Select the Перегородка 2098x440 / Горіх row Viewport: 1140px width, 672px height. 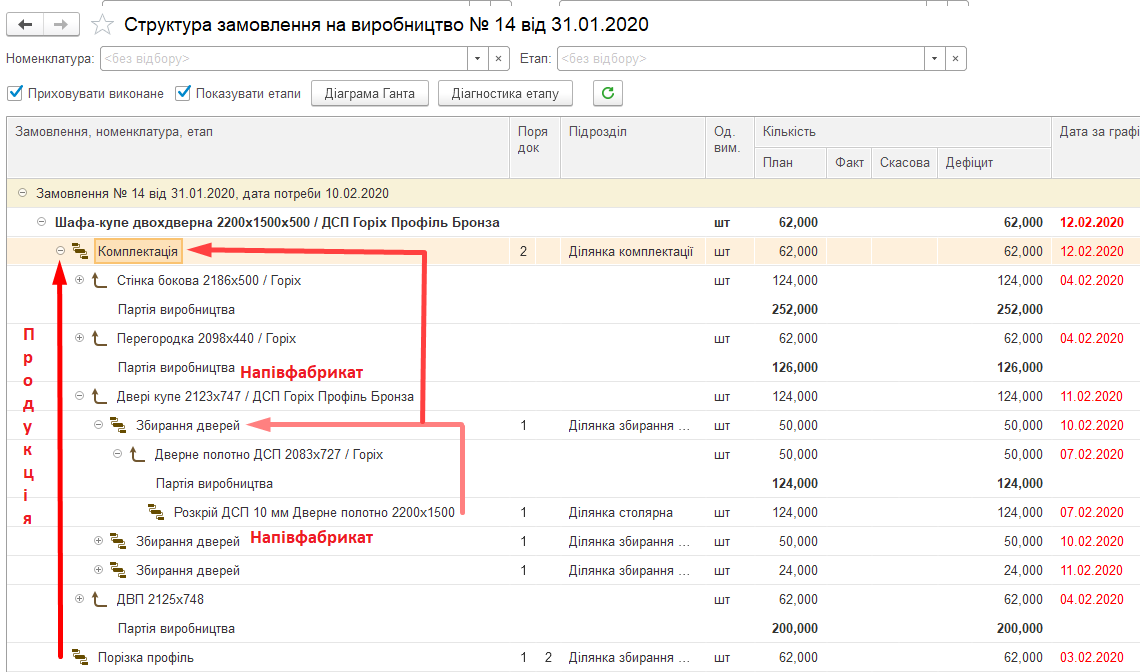(x=206, y=339)
